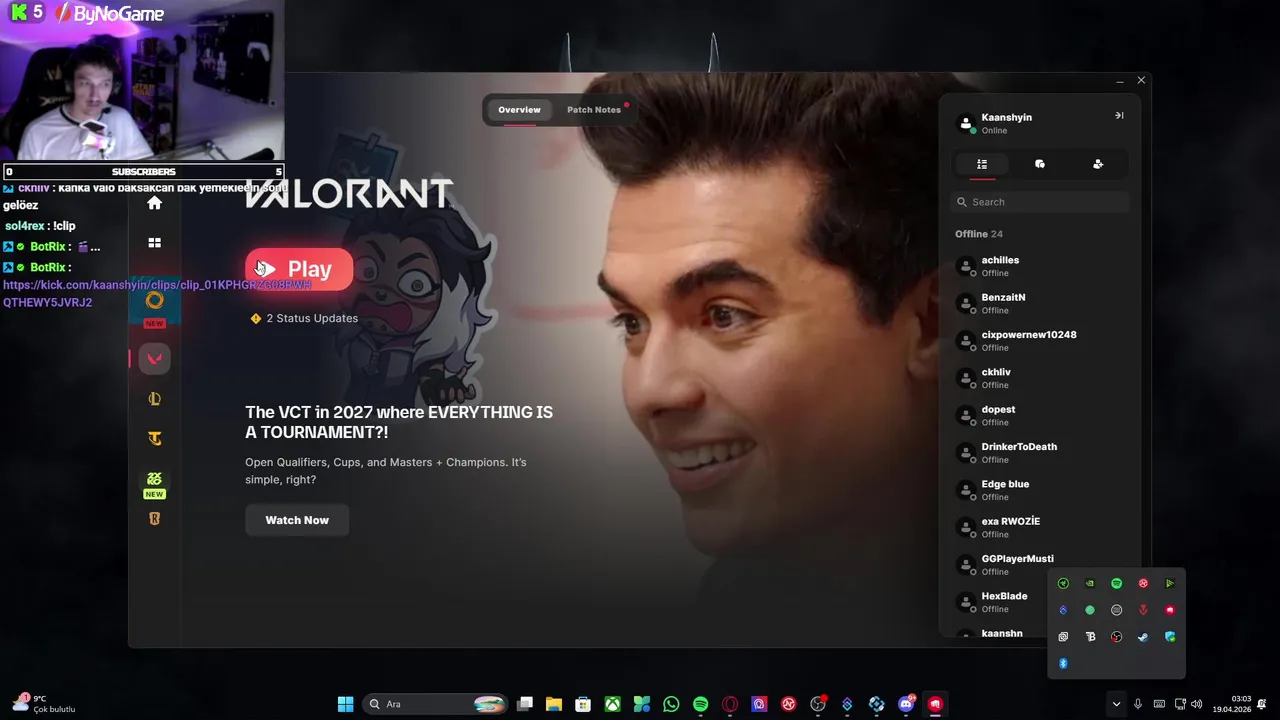Viewport: 1280px width, 720px height.
Task: Open Windows Start menu
Action: pos(345,704)
